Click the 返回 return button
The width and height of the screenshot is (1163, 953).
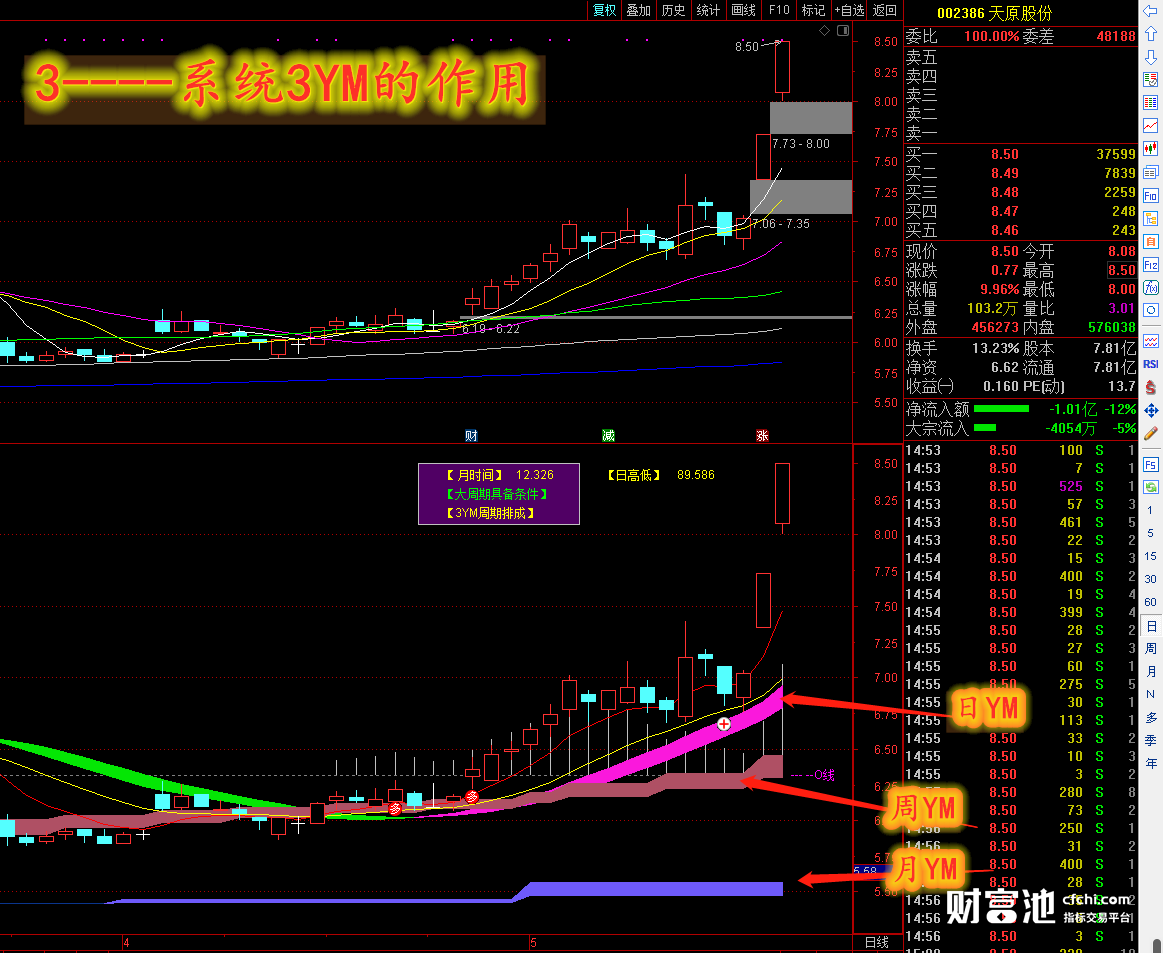(885, 10)
